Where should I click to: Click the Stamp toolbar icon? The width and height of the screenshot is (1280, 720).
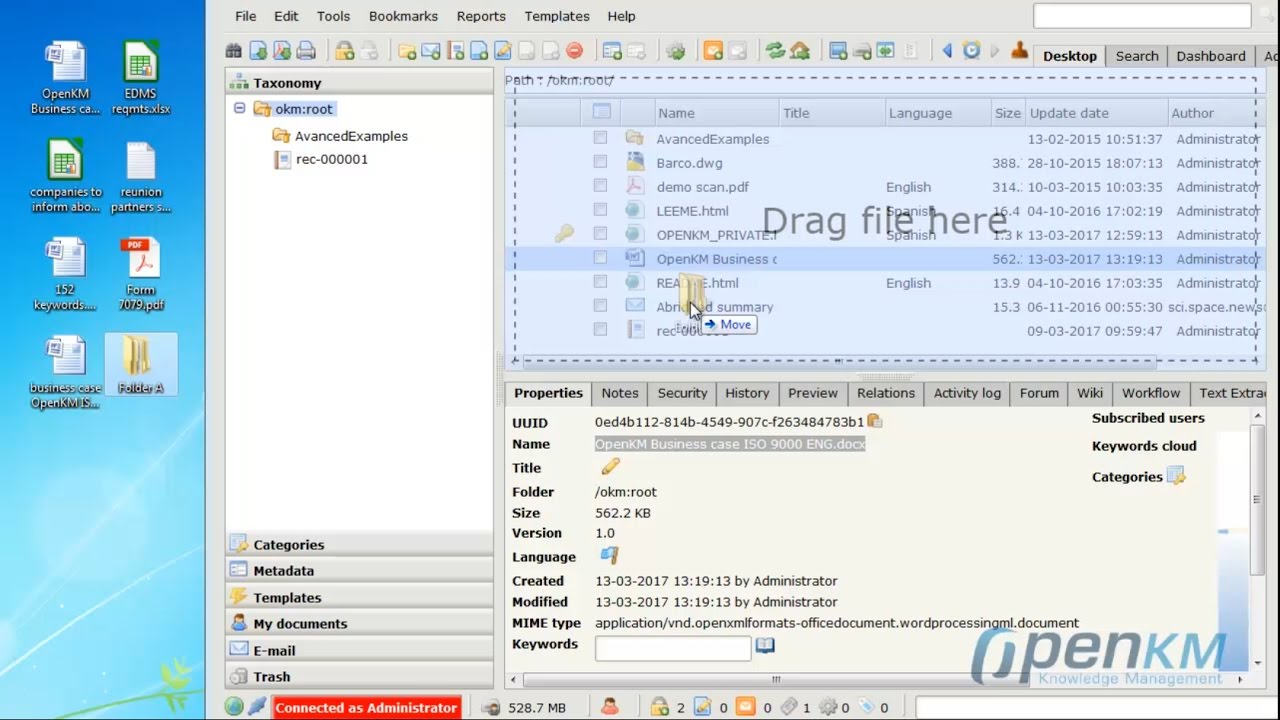(x=1019, y=50)
